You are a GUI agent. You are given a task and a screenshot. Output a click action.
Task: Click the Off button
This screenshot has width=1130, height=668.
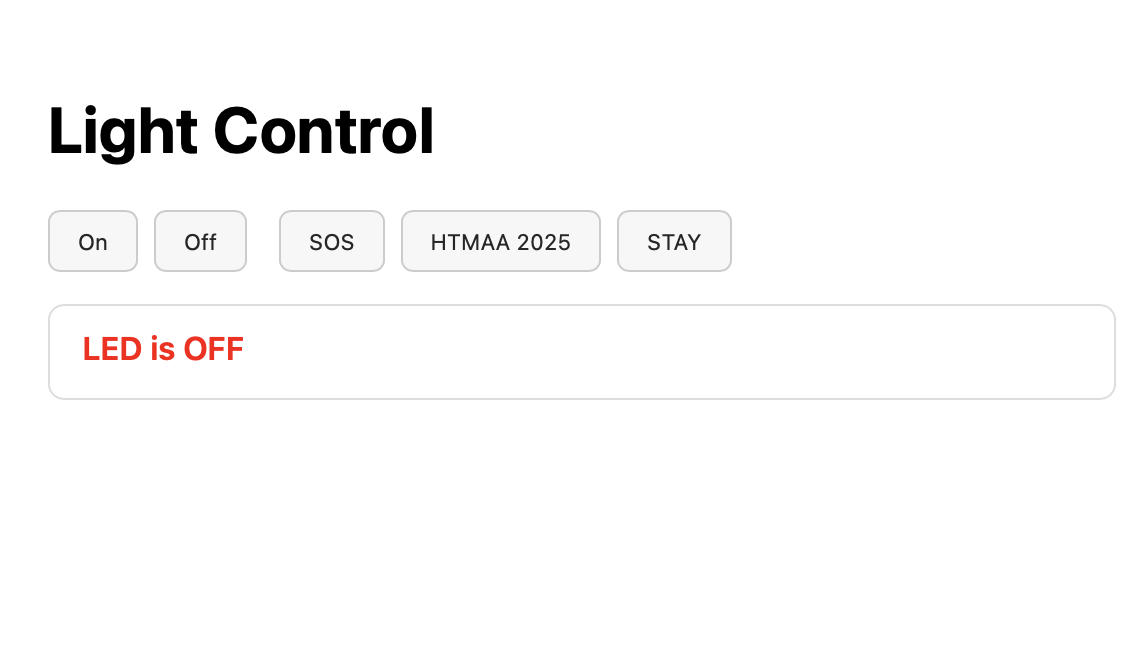pos(200,241)
